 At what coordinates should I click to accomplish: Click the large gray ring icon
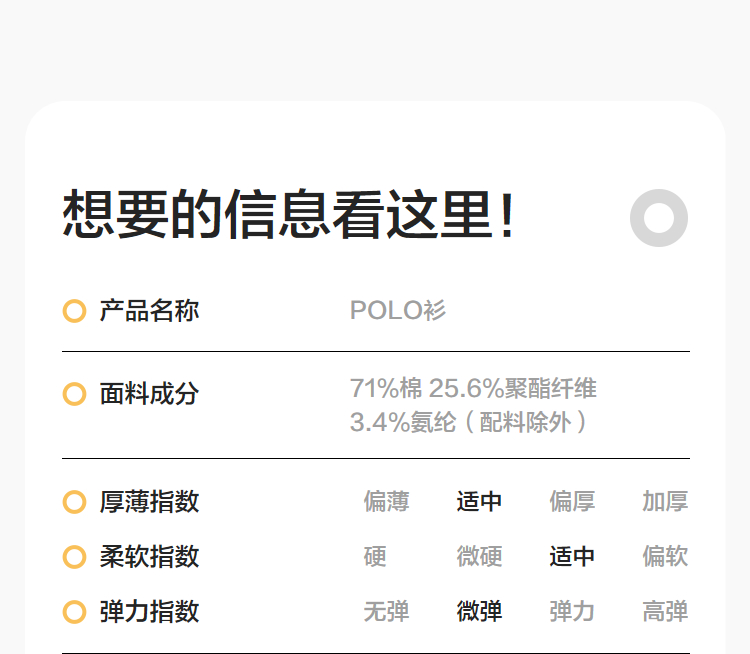pyautogui.click(x=659, y=217)
